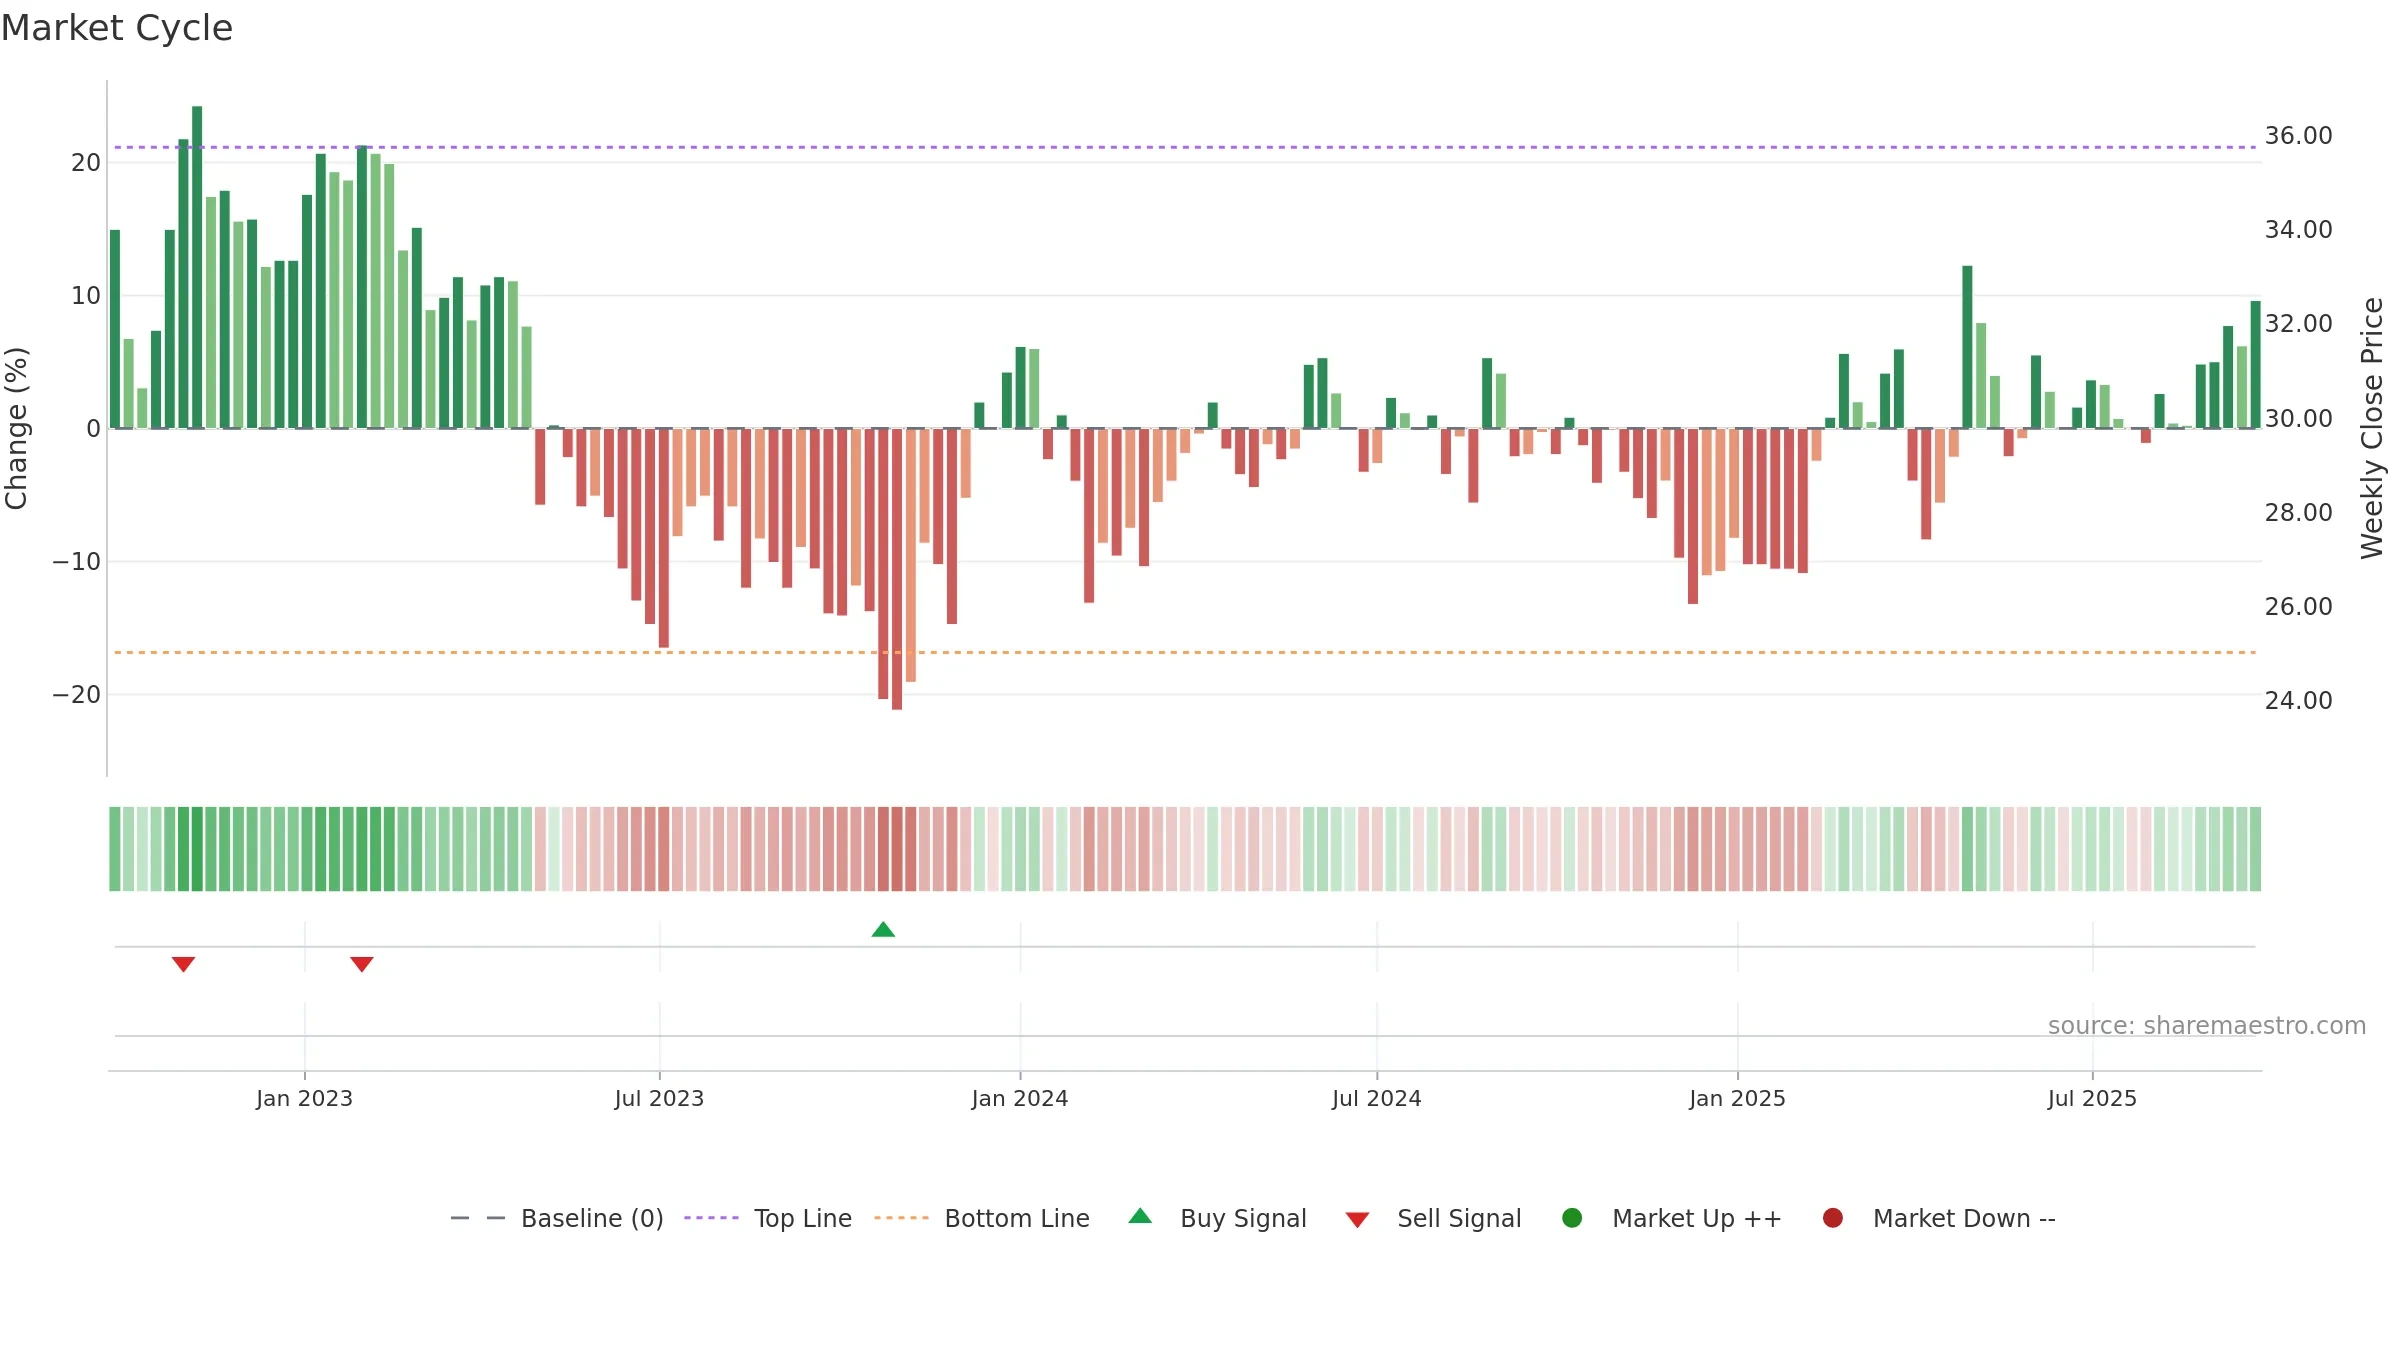Click the Sell Signal legend entry
Image resolution: width=2400 pixels, height=1350 pixels.
(1433, 1218)
